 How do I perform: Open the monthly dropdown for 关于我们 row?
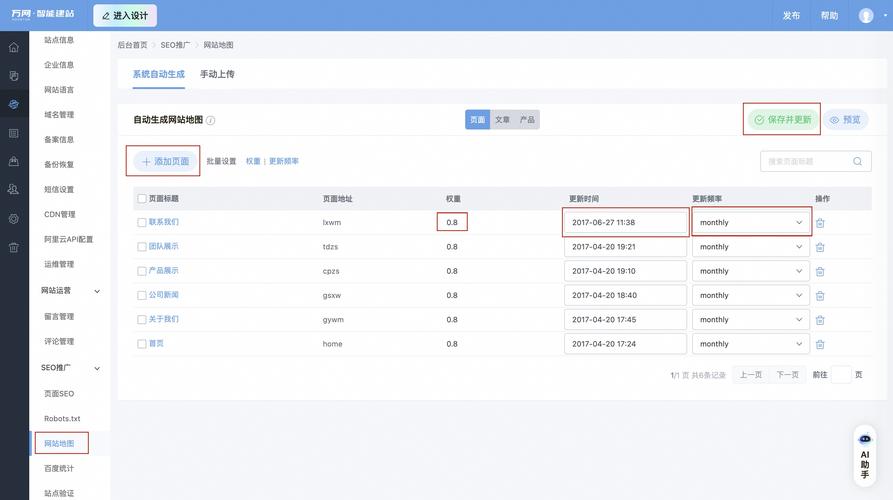[750, 320]
